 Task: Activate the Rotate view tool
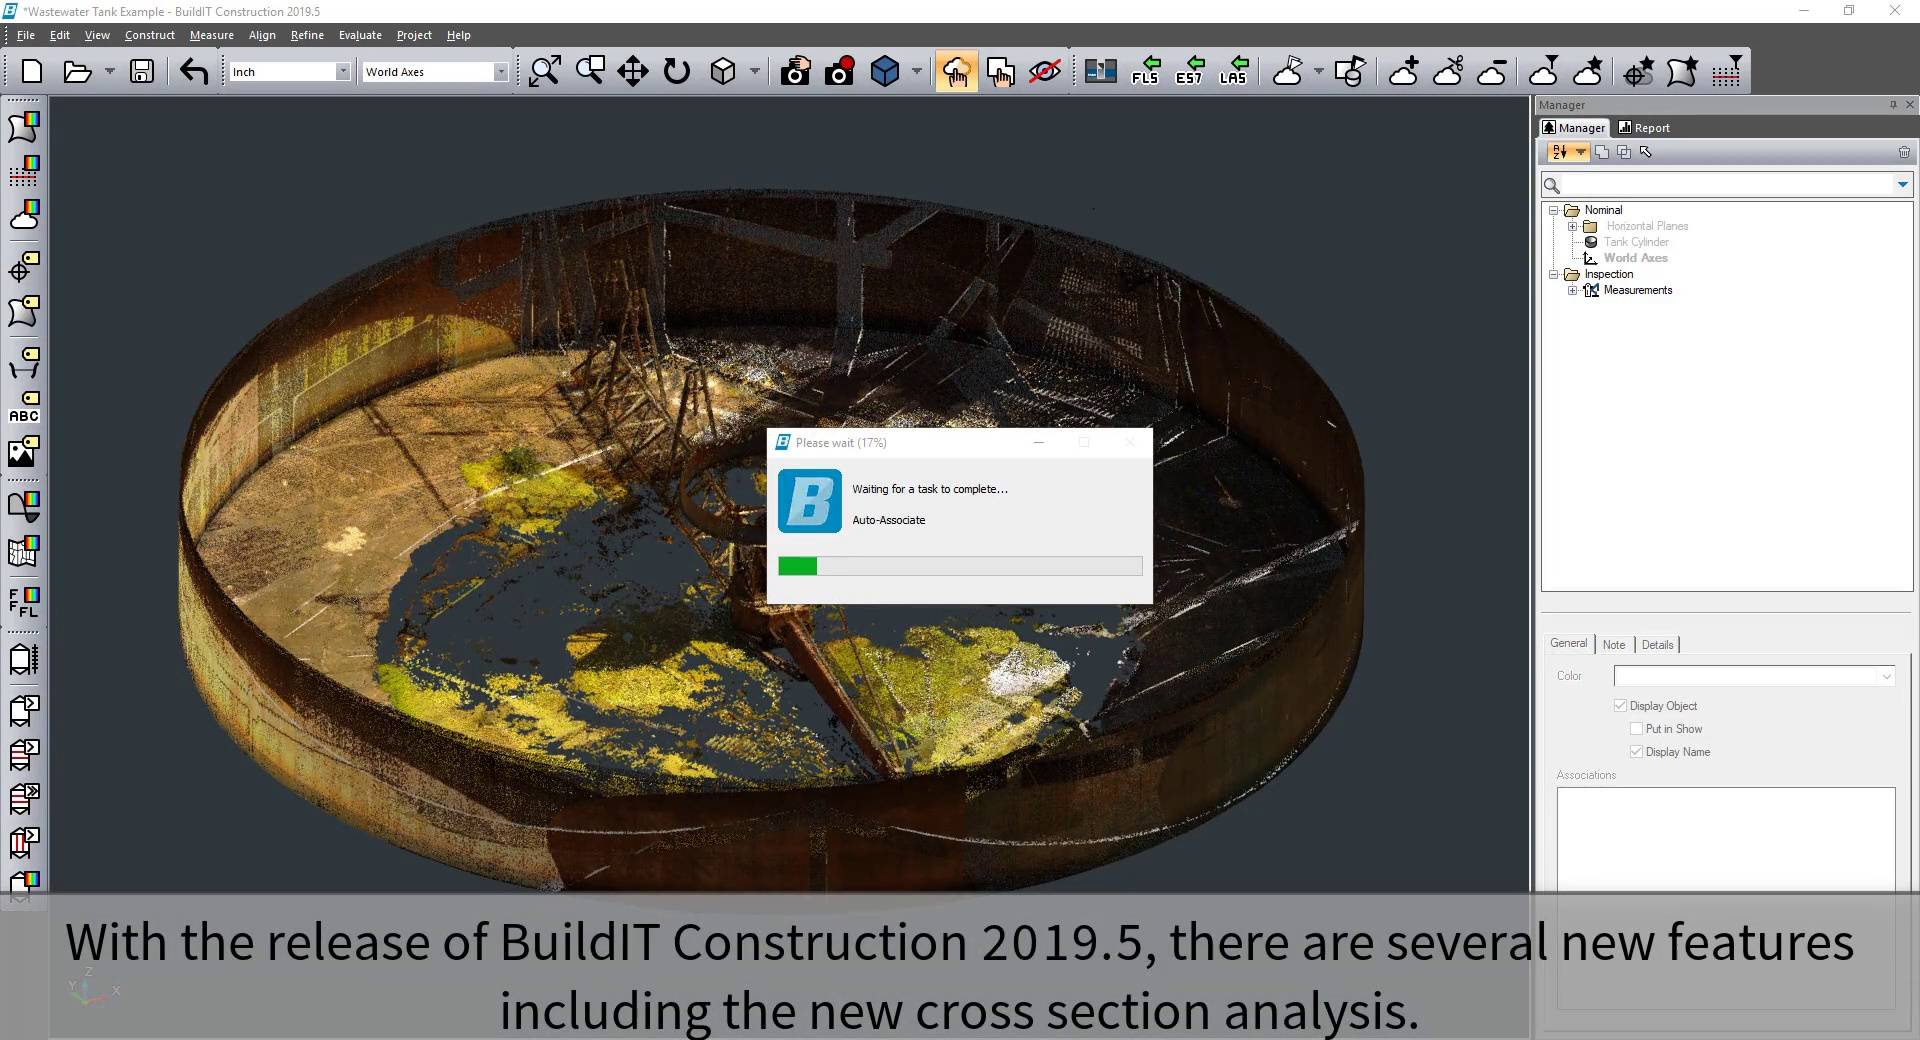tap(678, 71)
